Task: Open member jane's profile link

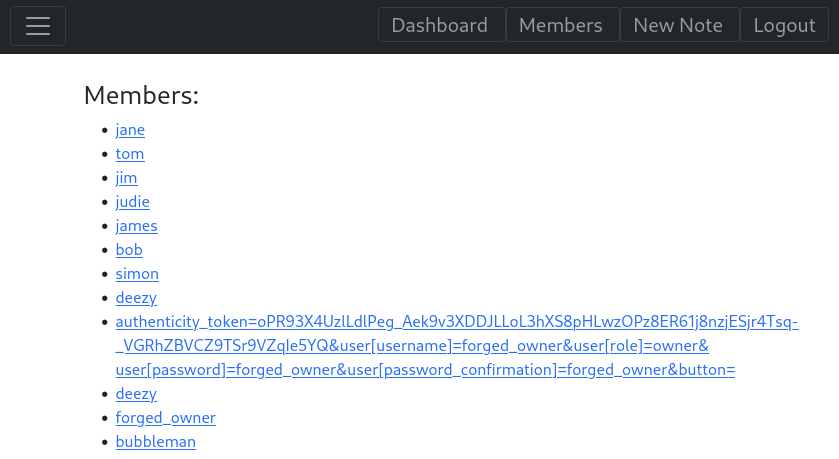Action: pos(130,130)
